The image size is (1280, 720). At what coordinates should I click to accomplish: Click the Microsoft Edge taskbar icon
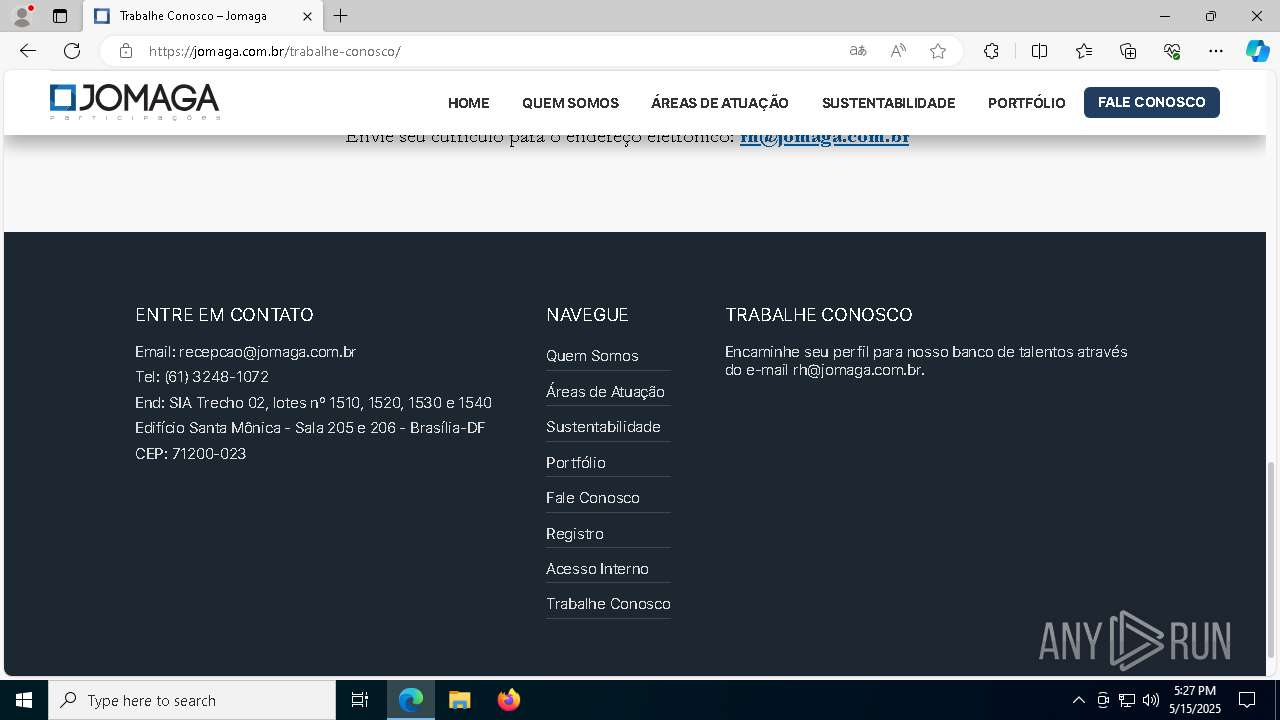[411, 700]
